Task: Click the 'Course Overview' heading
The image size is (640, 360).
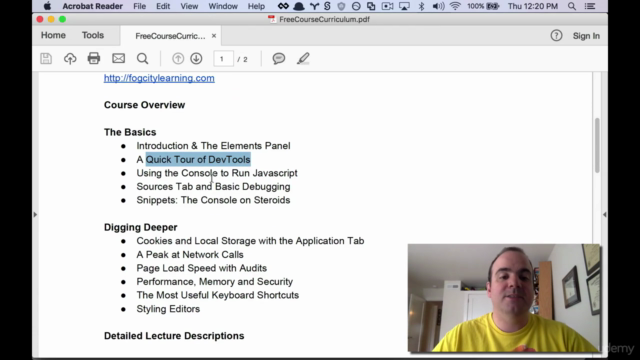Action: click(x=144, y=105)
